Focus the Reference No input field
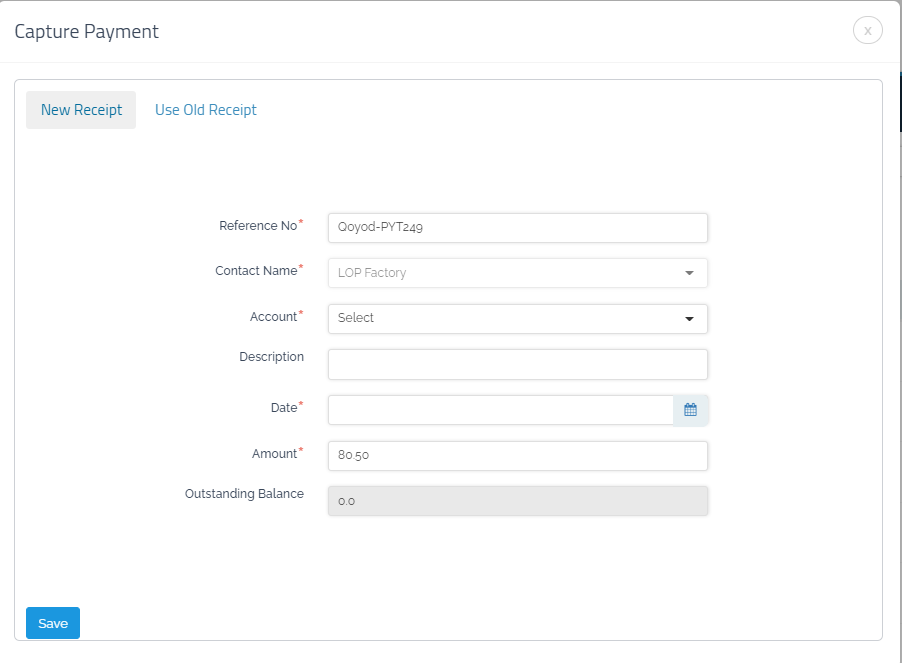The width and height of the screenshot is (902, 663). point(517,227)
